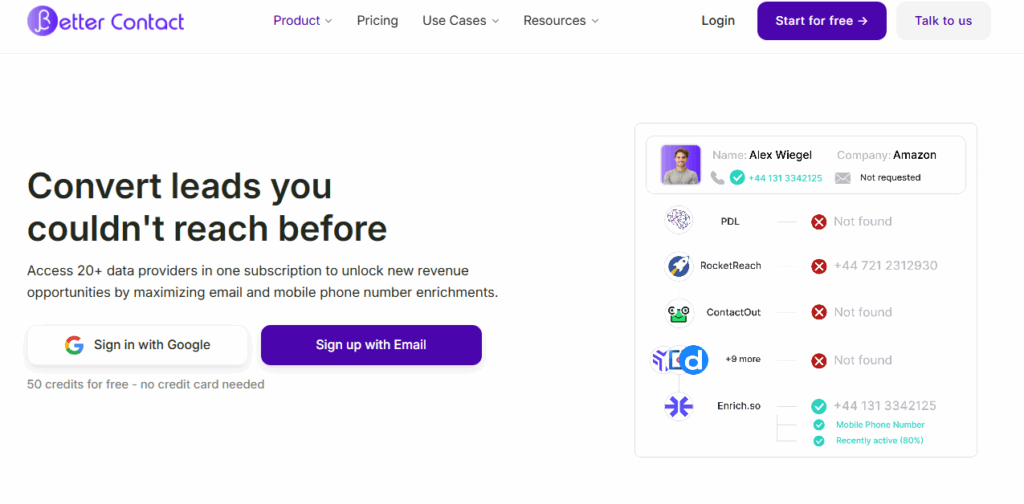Open the Login link
This screenshot has height=504, width=1024.
pos(718,21)
